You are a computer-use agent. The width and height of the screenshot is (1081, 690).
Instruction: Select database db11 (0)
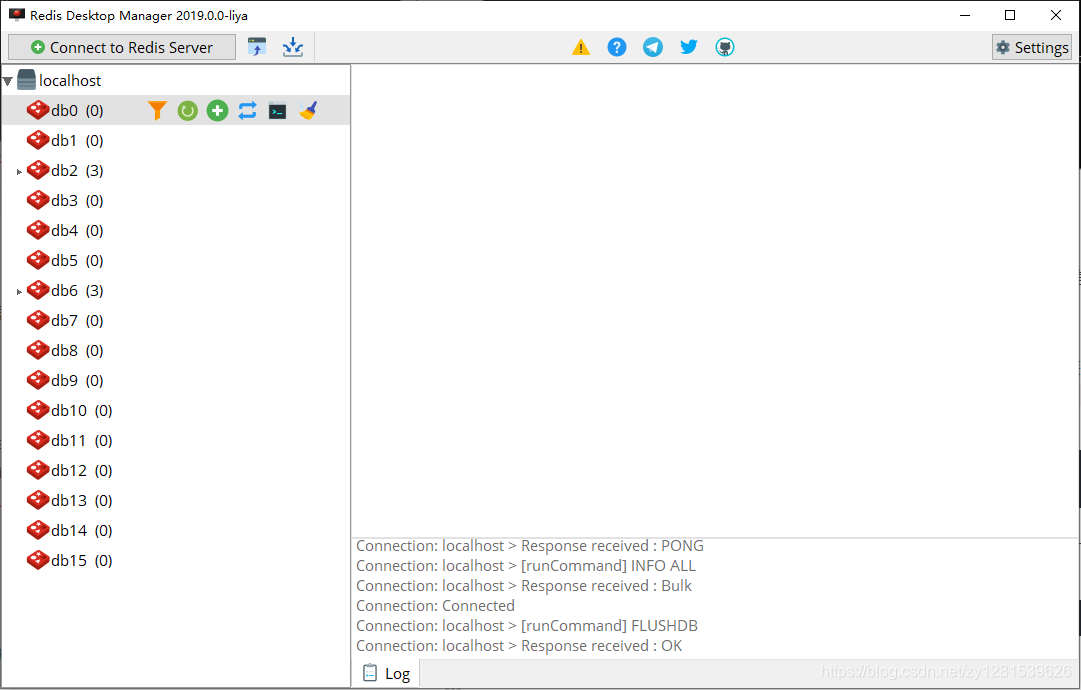(x=82, y=440)
